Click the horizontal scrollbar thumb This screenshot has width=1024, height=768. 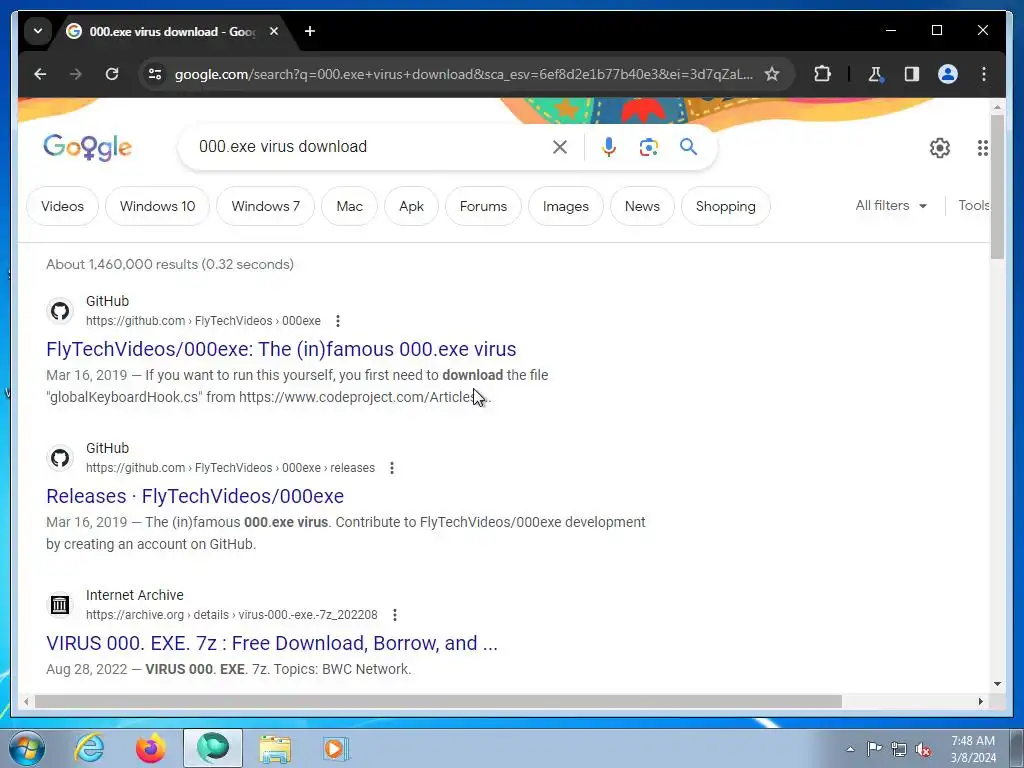(438, 701)
